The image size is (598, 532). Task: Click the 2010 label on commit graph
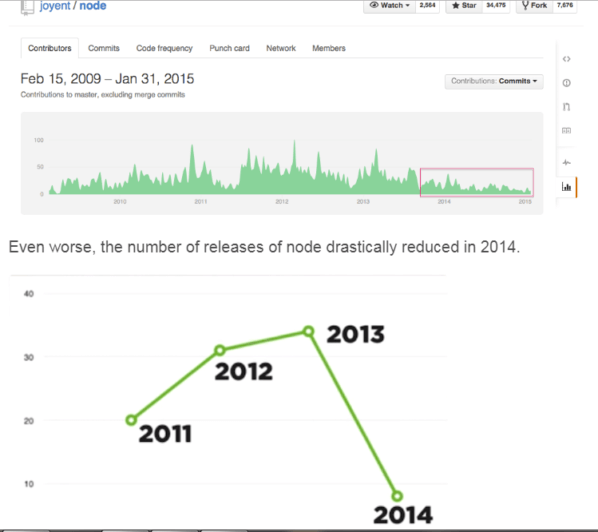(x=120, y=201)
